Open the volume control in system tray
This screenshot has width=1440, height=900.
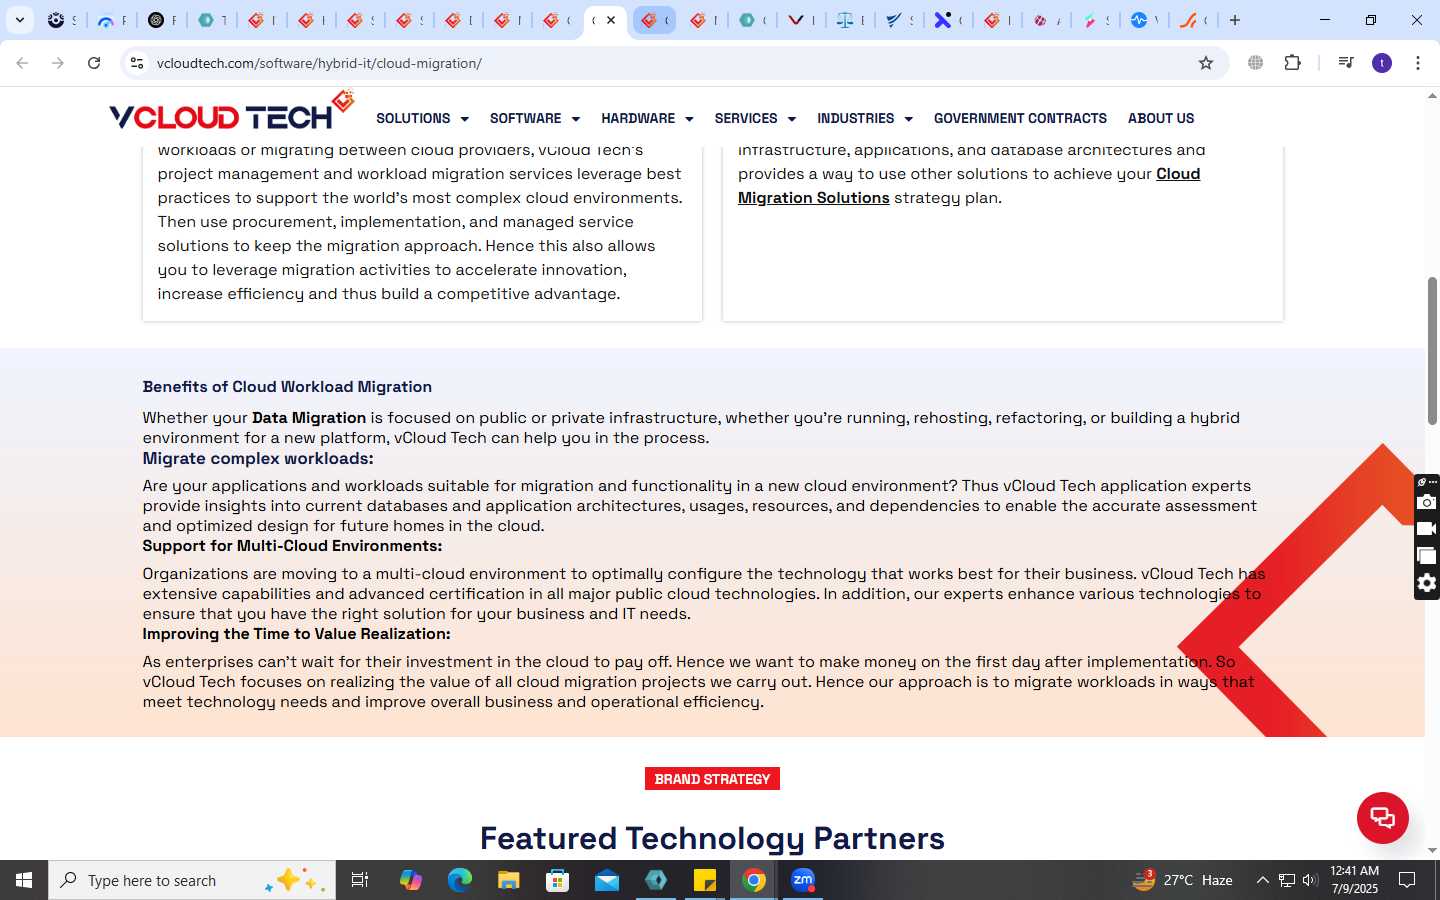1310,880
